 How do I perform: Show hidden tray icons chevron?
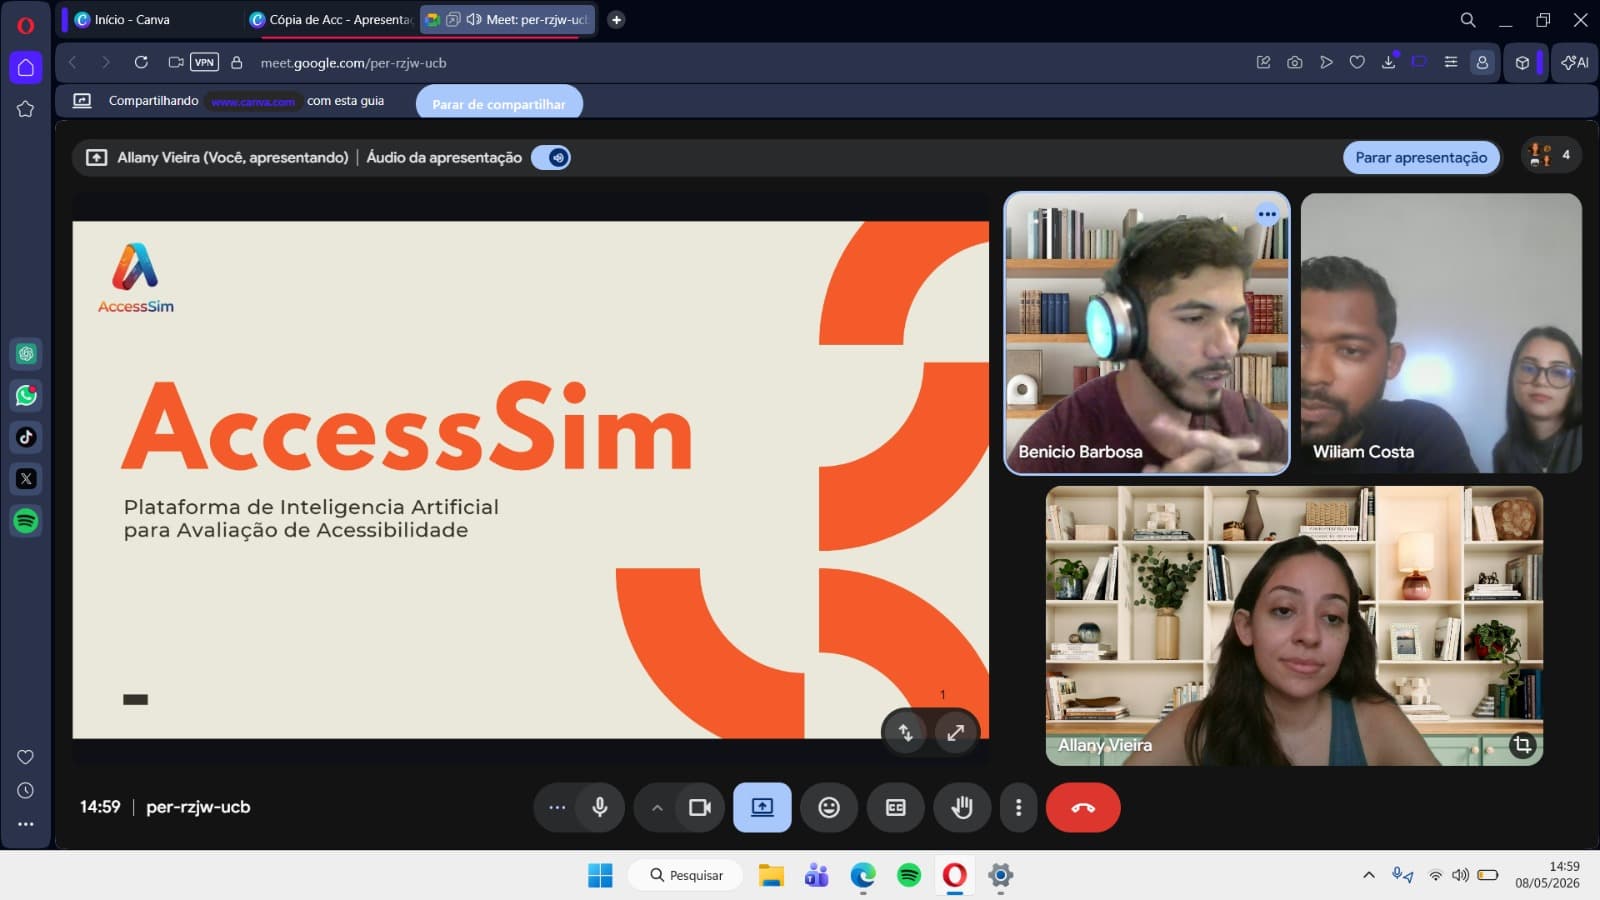(x=1368, y=875)
